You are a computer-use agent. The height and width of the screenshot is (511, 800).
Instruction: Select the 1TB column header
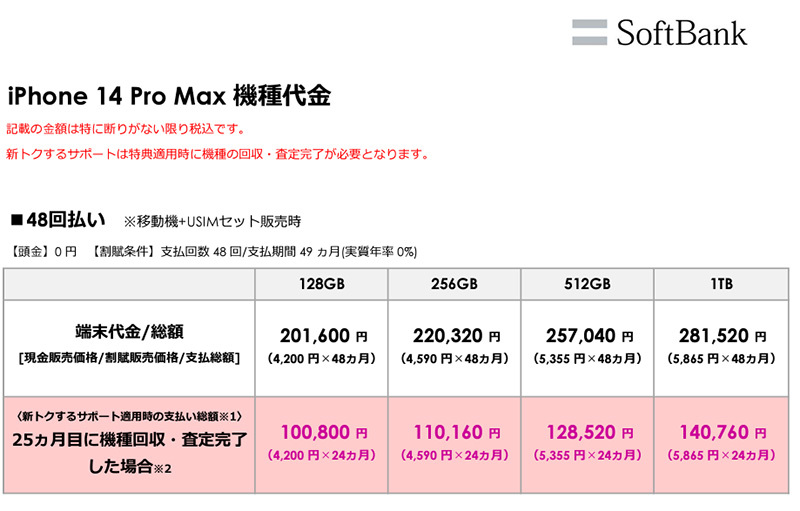point(718,283)
